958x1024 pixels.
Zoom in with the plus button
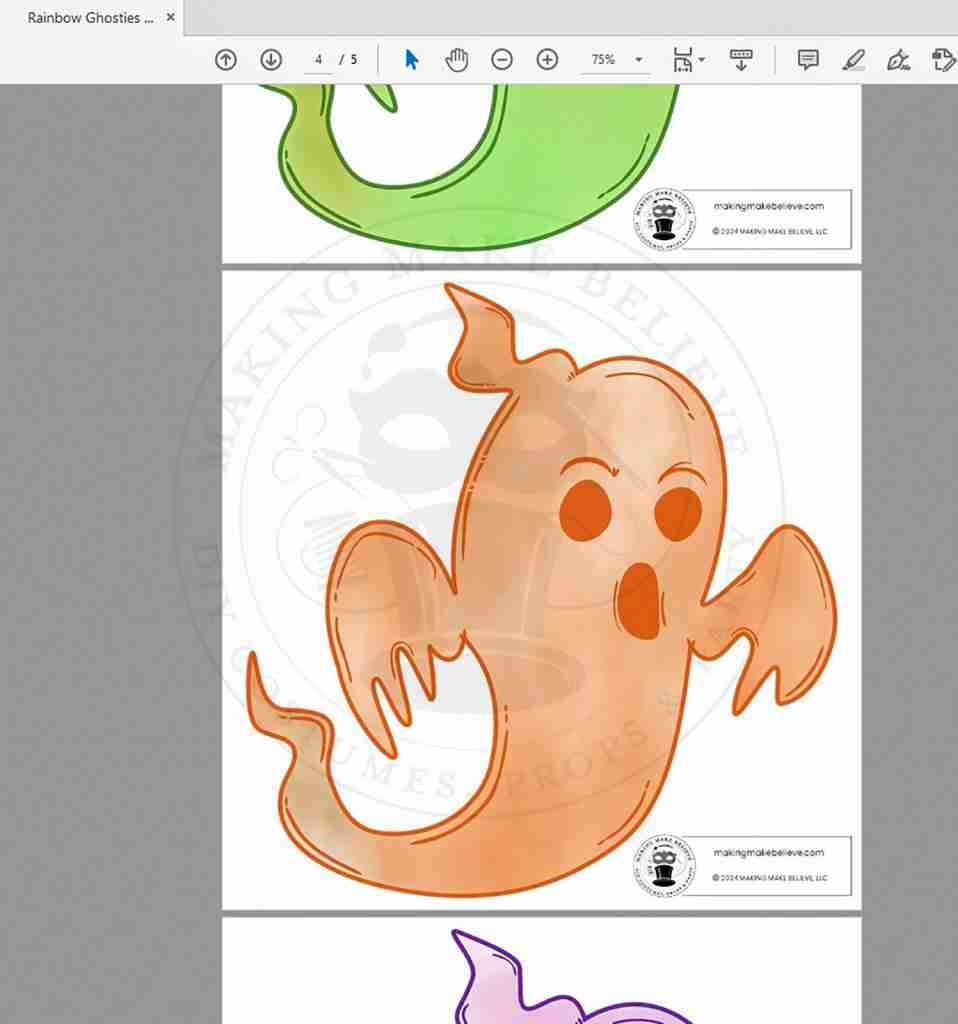tap(547, 60)
